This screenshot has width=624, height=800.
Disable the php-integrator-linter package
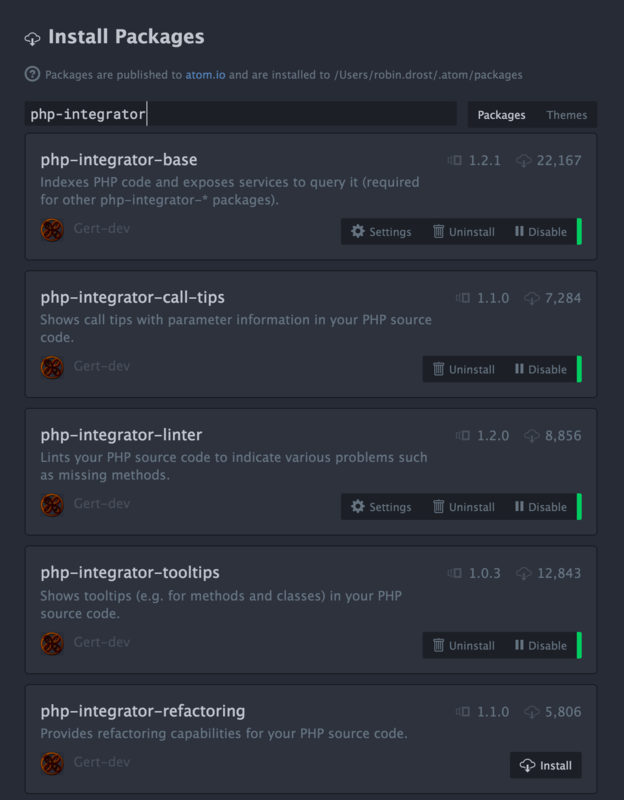[541, 507]
